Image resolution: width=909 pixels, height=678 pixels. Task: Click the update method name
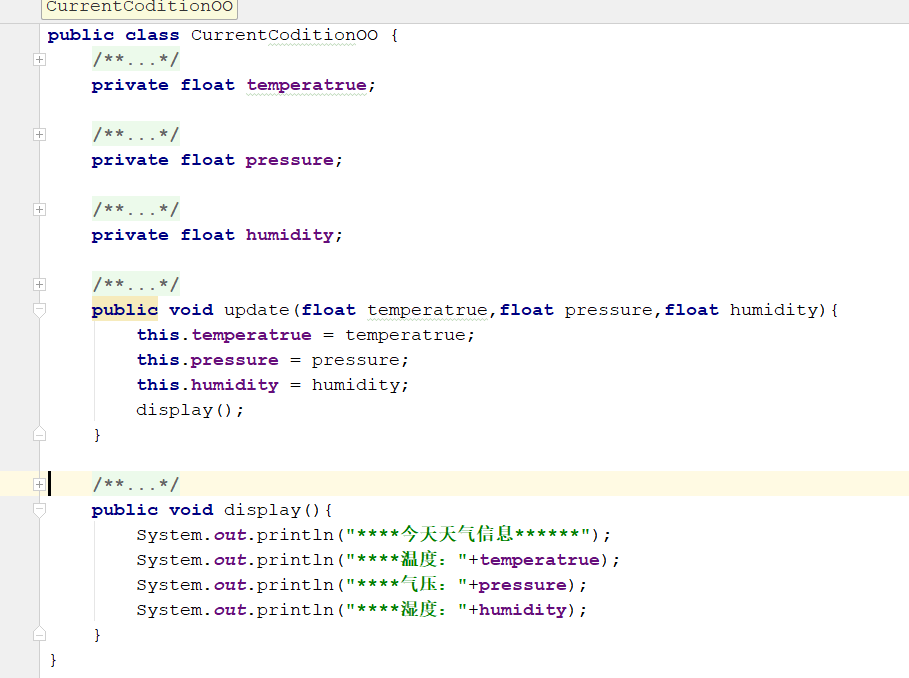256,311
